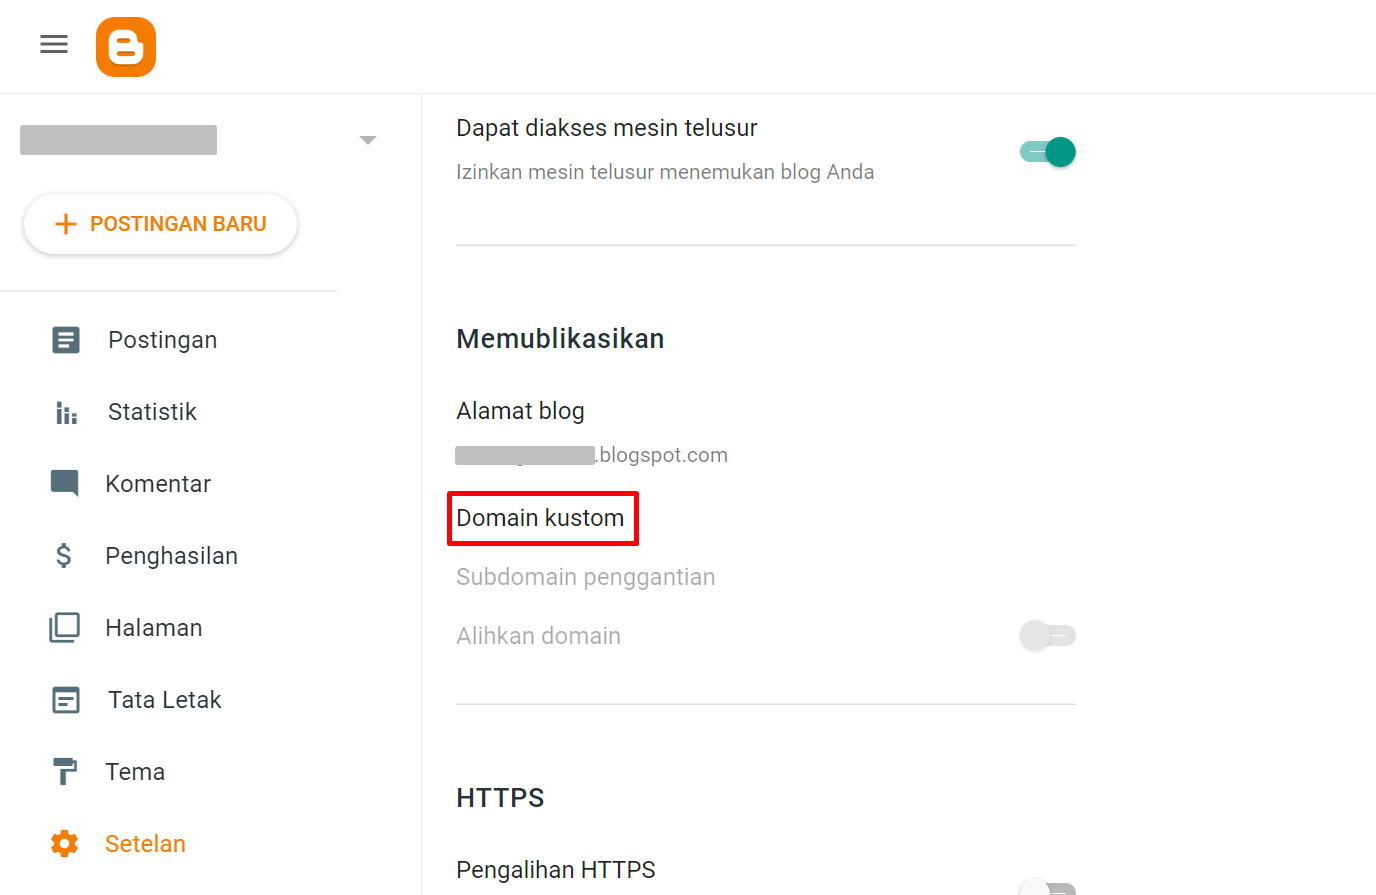Expand the blog selector dropdown arrow

click(368, 140)
